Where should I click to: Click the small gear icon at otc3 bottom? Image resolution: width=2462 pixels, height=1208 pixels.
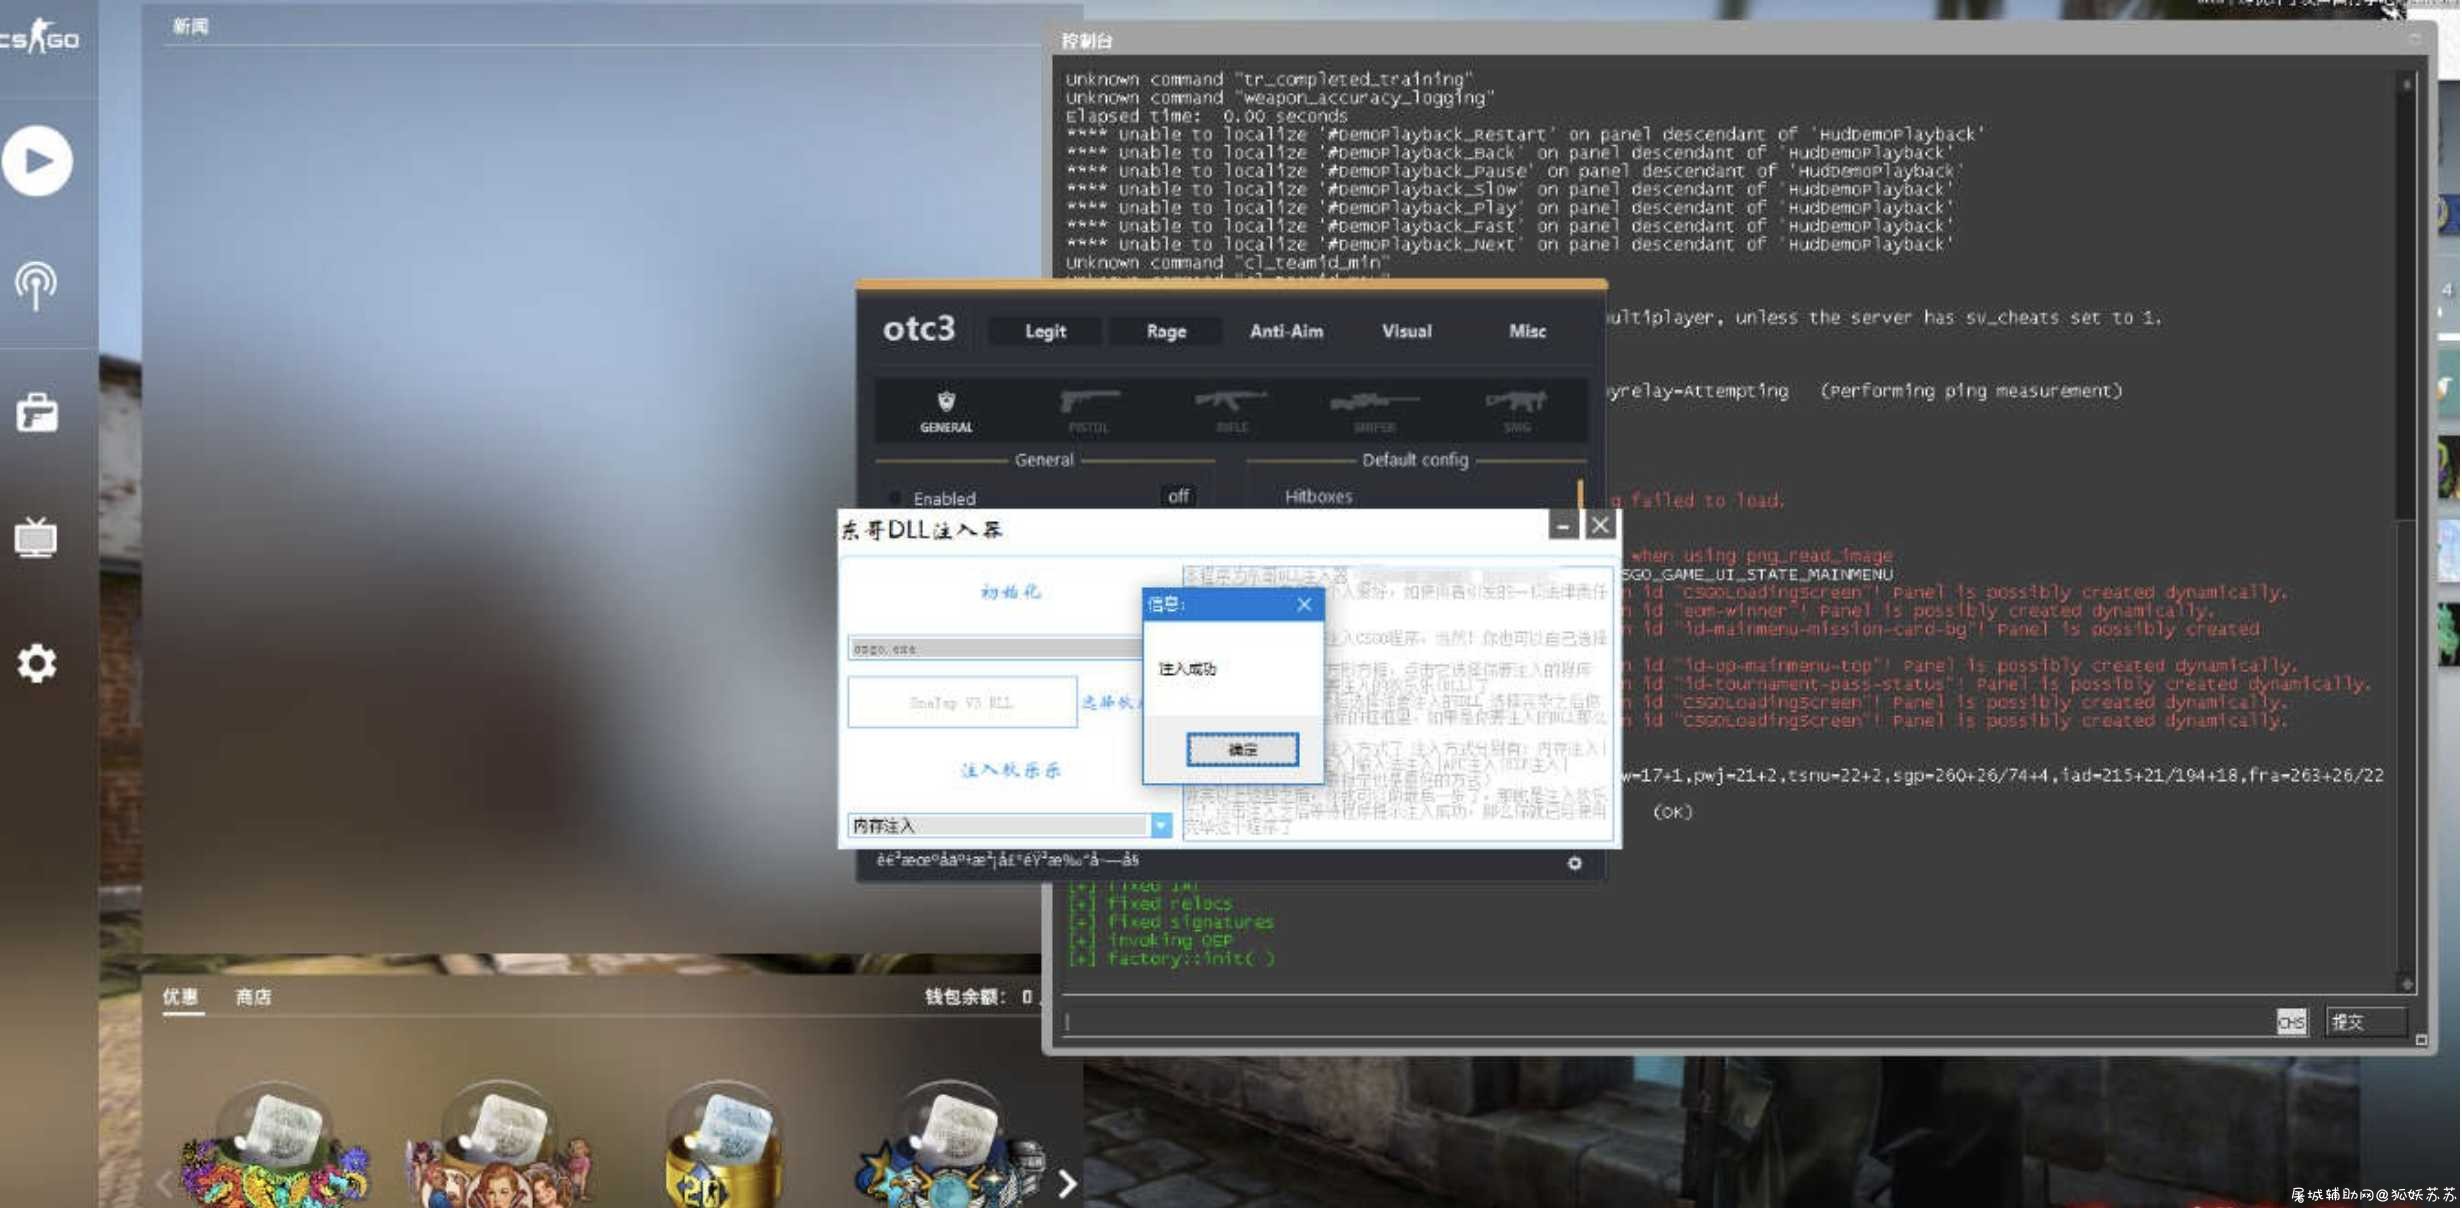click(1574, 863)
